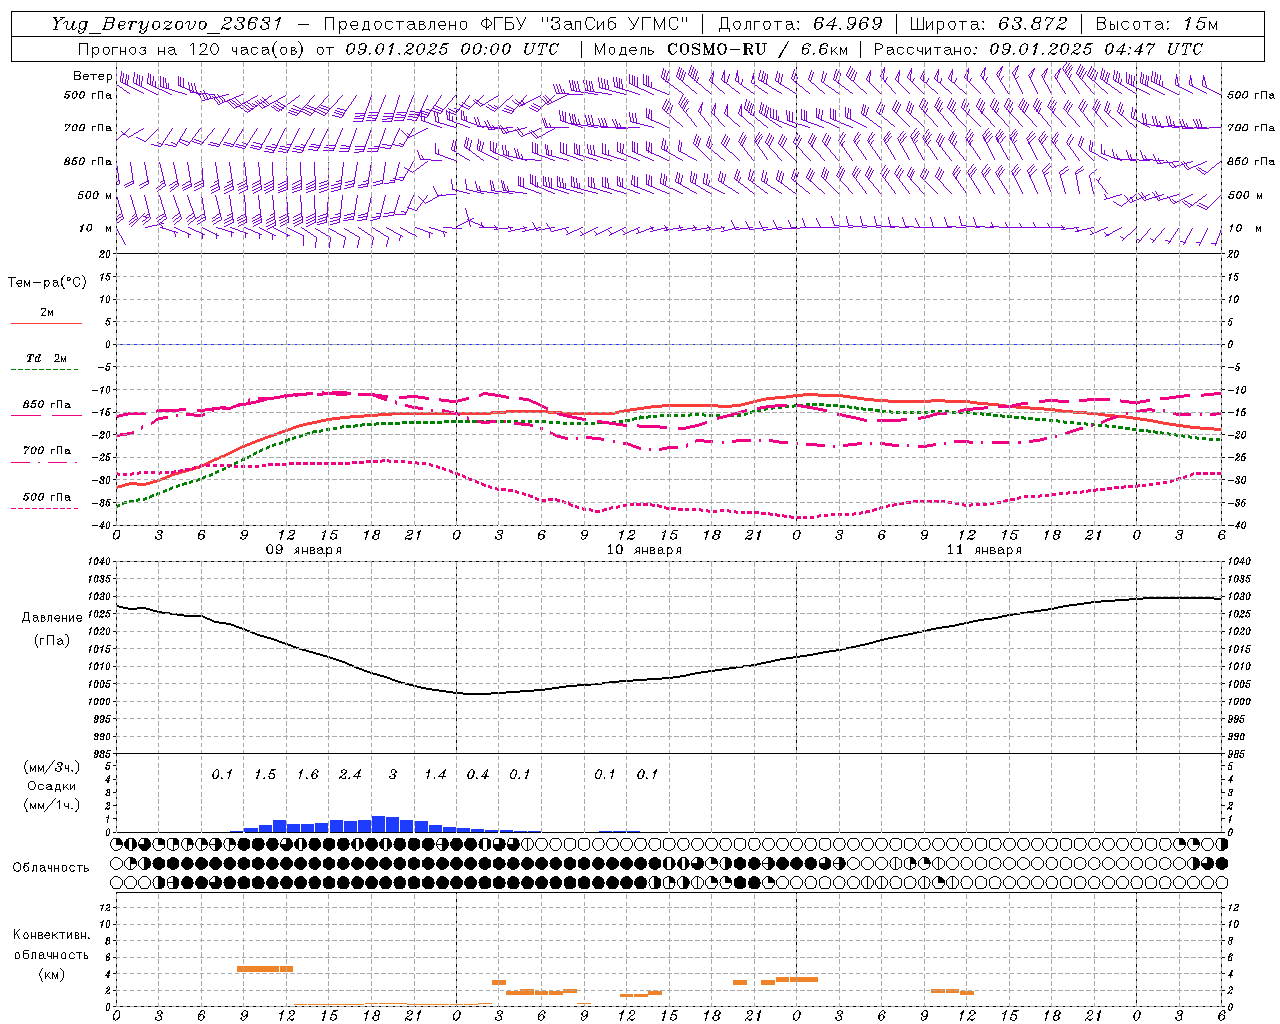Click the dashed line sample under 'Td 2м'
This screenshot has width=1280, height=1024.
[45, 370]
